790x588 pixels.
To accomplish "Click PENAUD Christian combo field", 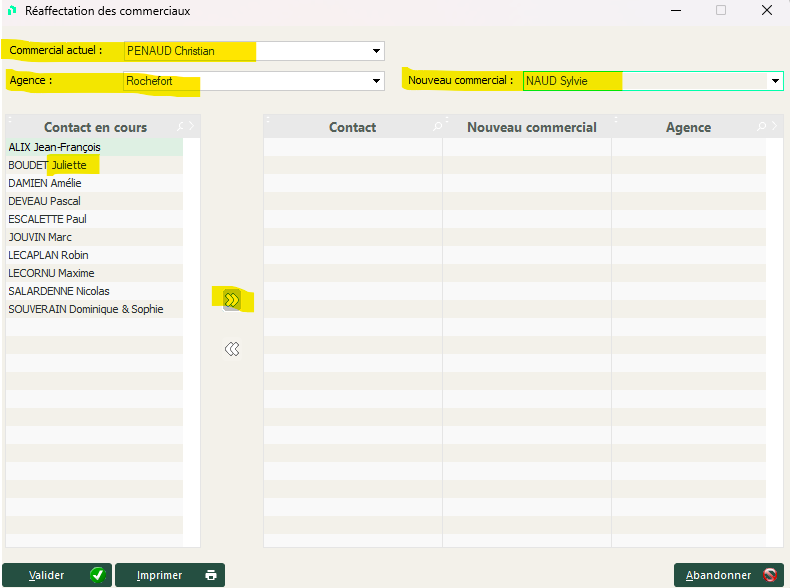I will coord(254,51).
